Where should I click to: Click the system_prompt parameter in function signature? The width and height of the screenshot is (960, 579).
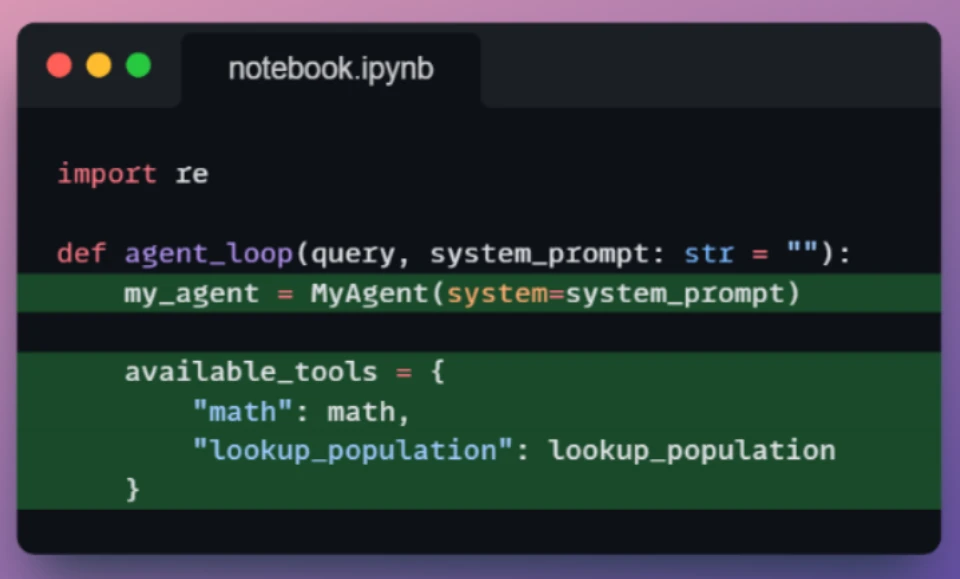point(539,253)
